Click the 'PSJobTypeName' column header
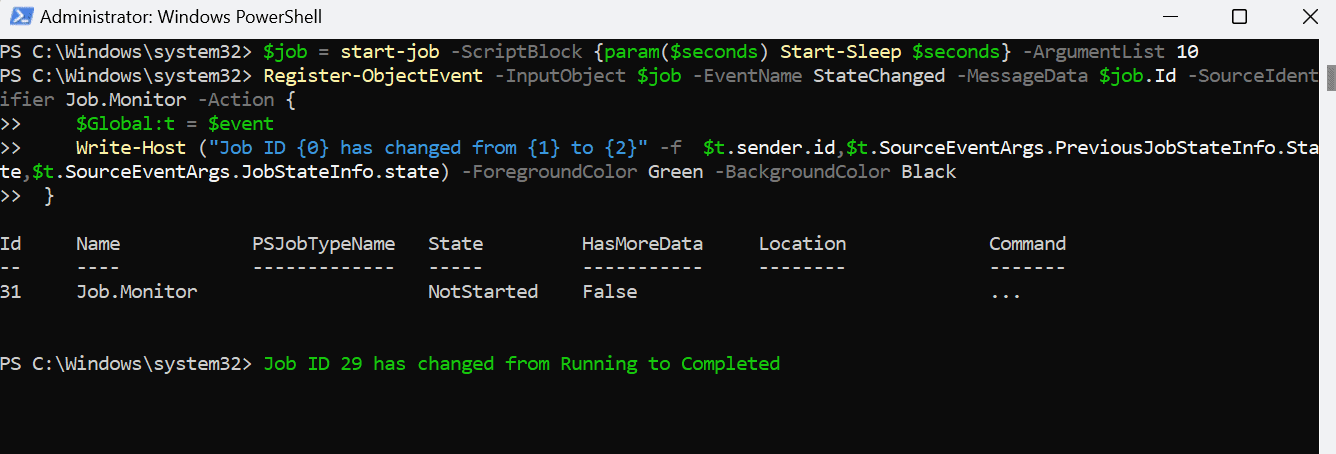Screen dimensions: 1336x454 (324, 244)
